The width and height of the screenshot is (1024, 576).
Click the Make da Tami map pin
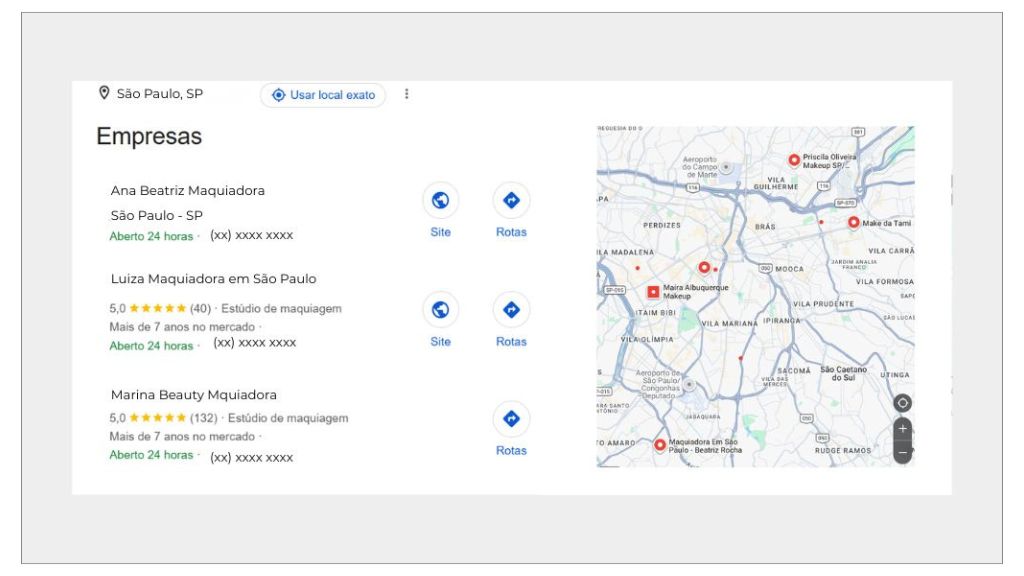853,223
